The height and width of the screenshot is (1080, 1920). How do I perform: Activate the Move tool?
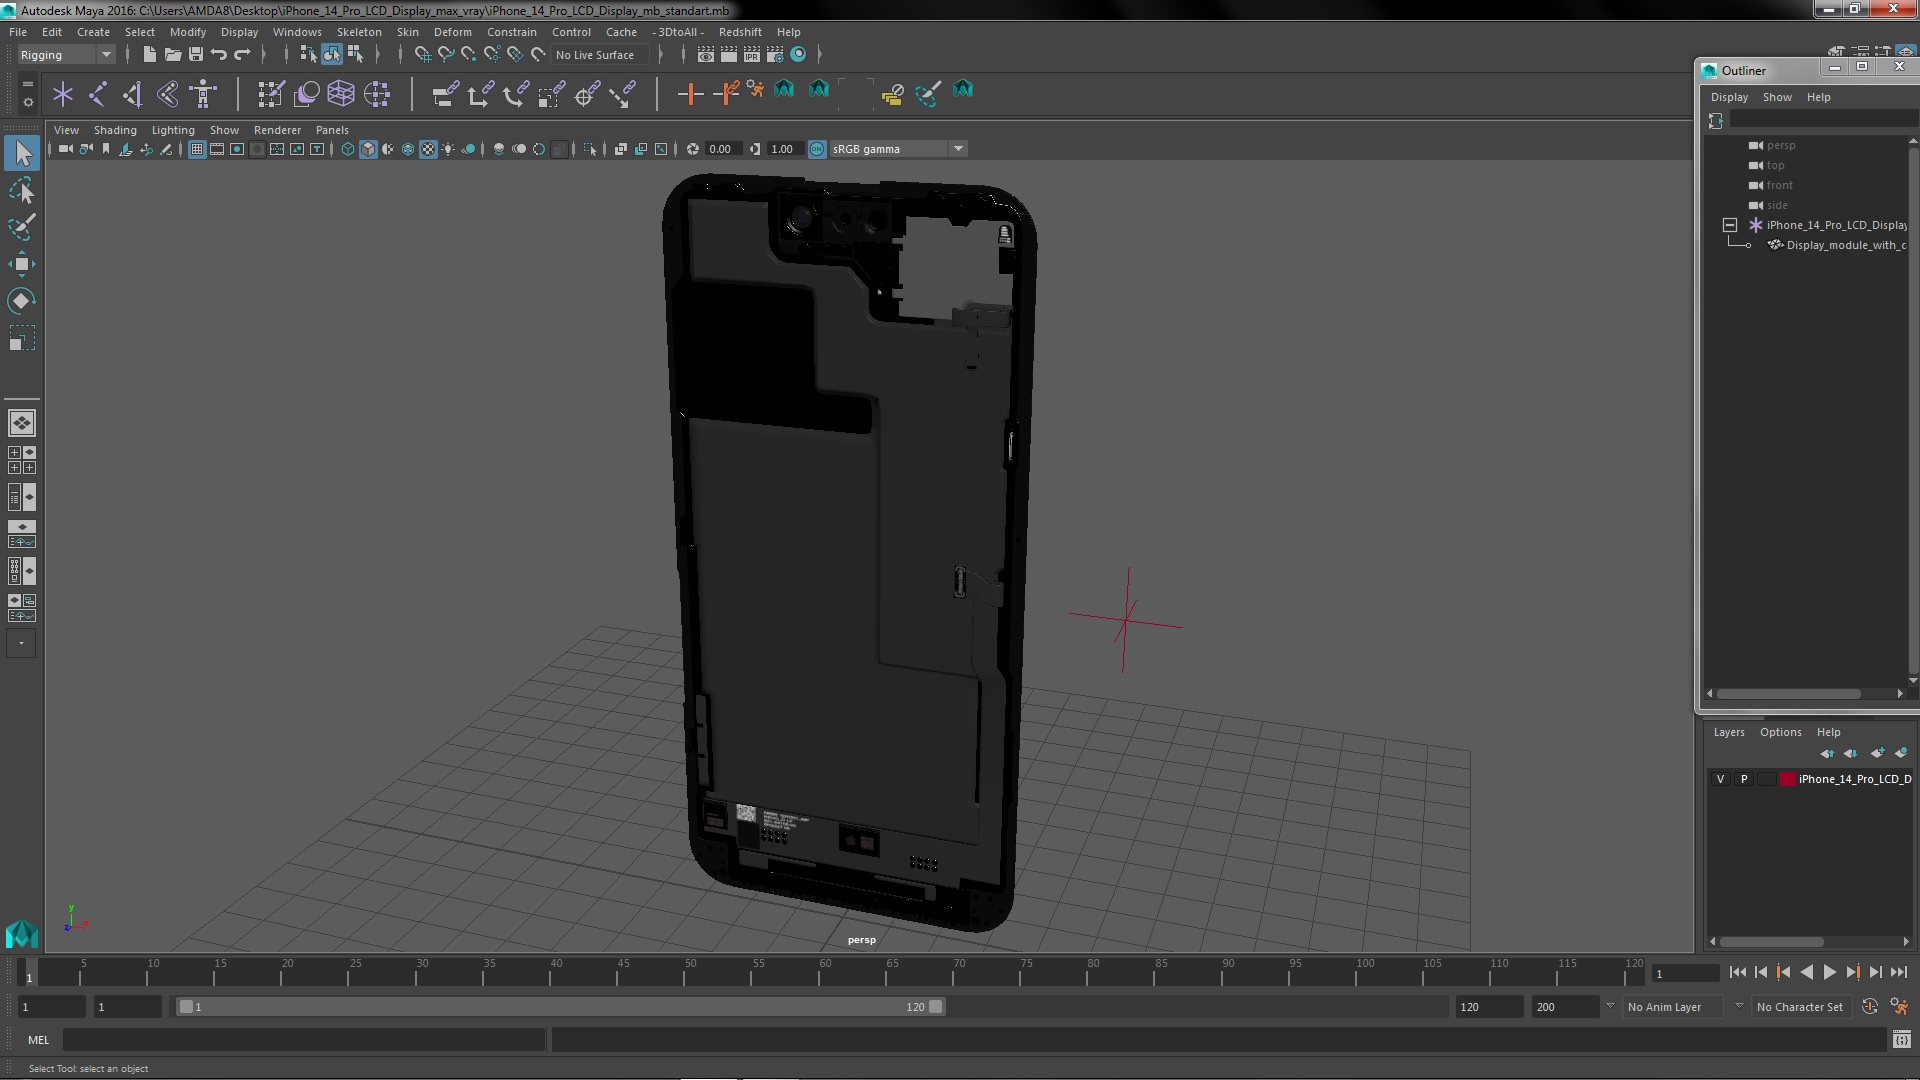tap(22, 264)
